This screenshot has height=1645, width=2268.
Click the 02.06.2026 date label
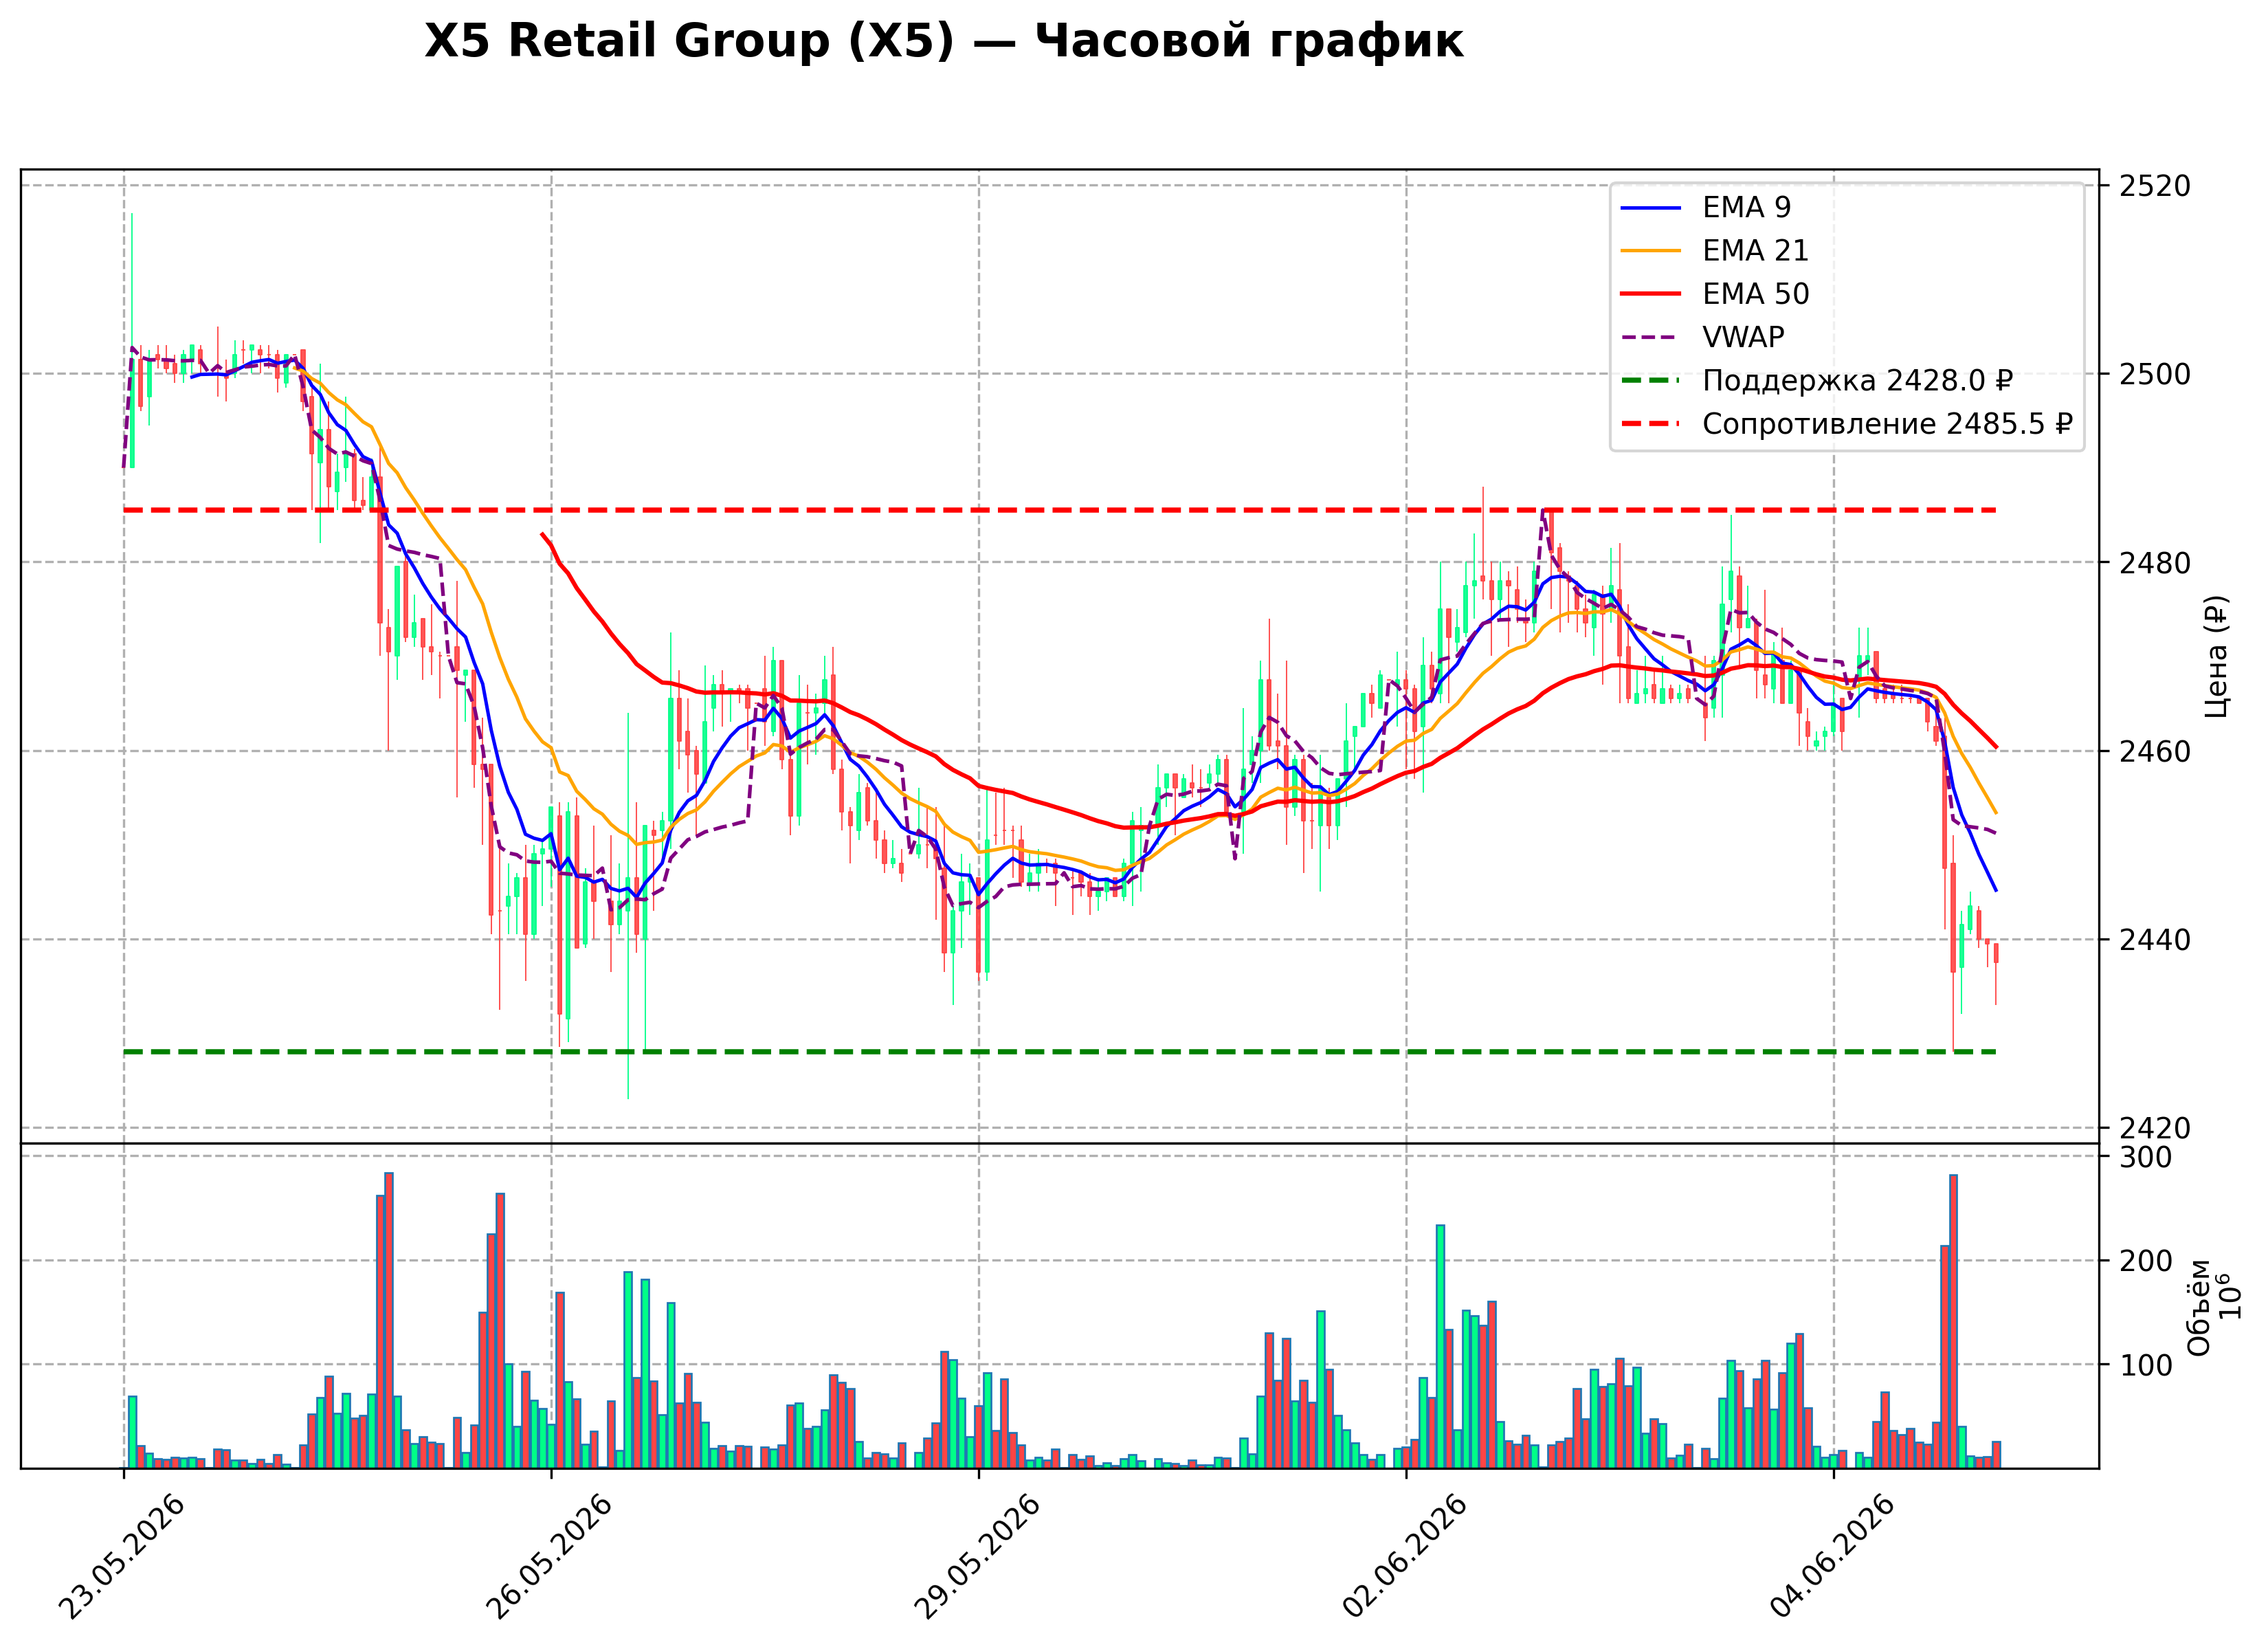point(1405,1557)
